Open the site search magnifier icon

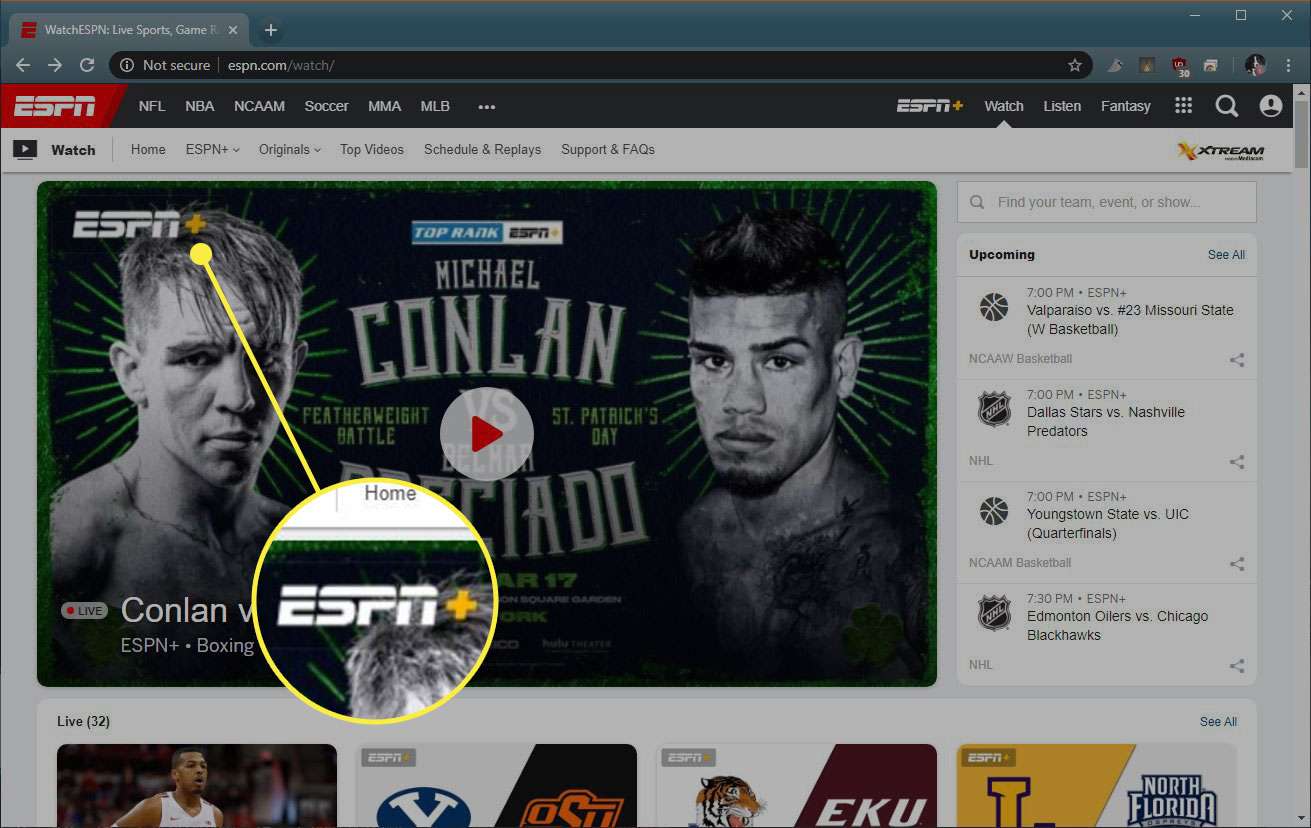[x=1226, y=106]
